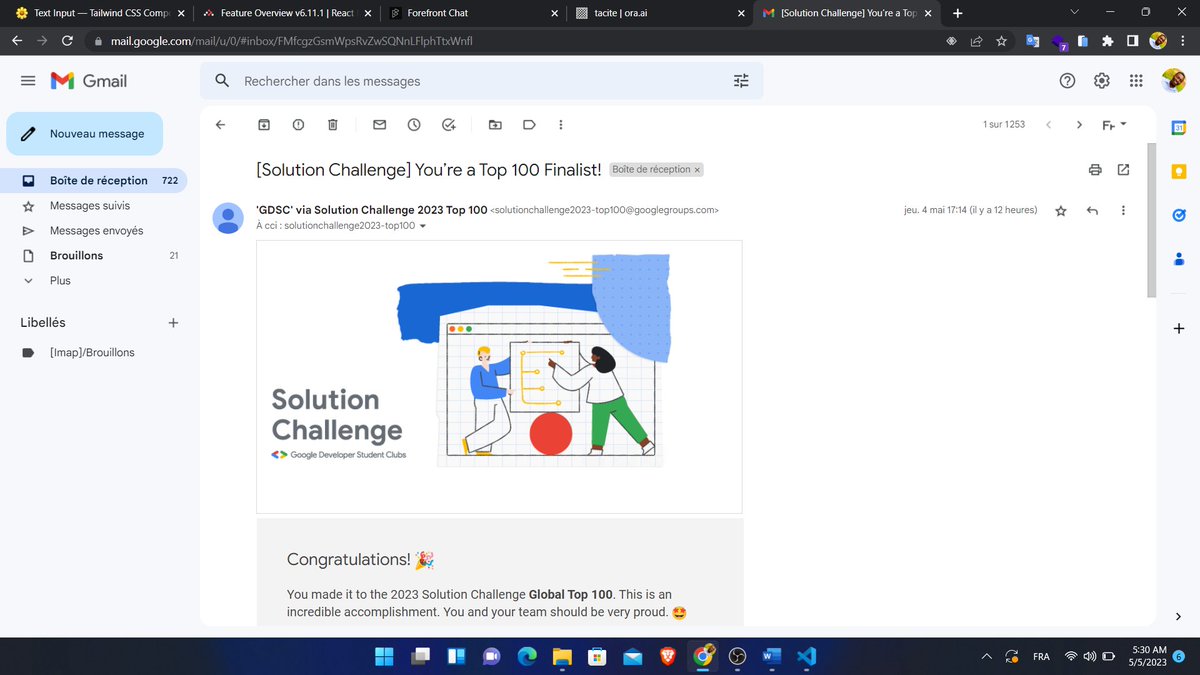Click the email vertical scrollbar
The height and width of the screenshot is (675, 1200).
[1153, 220]
